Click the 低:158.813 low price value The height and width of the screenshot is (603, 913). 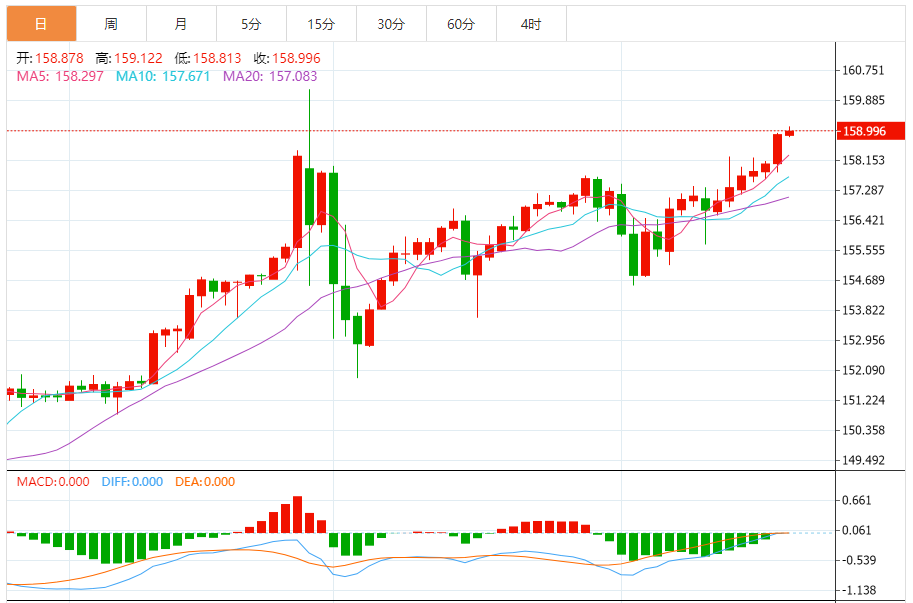click(208, 58)
